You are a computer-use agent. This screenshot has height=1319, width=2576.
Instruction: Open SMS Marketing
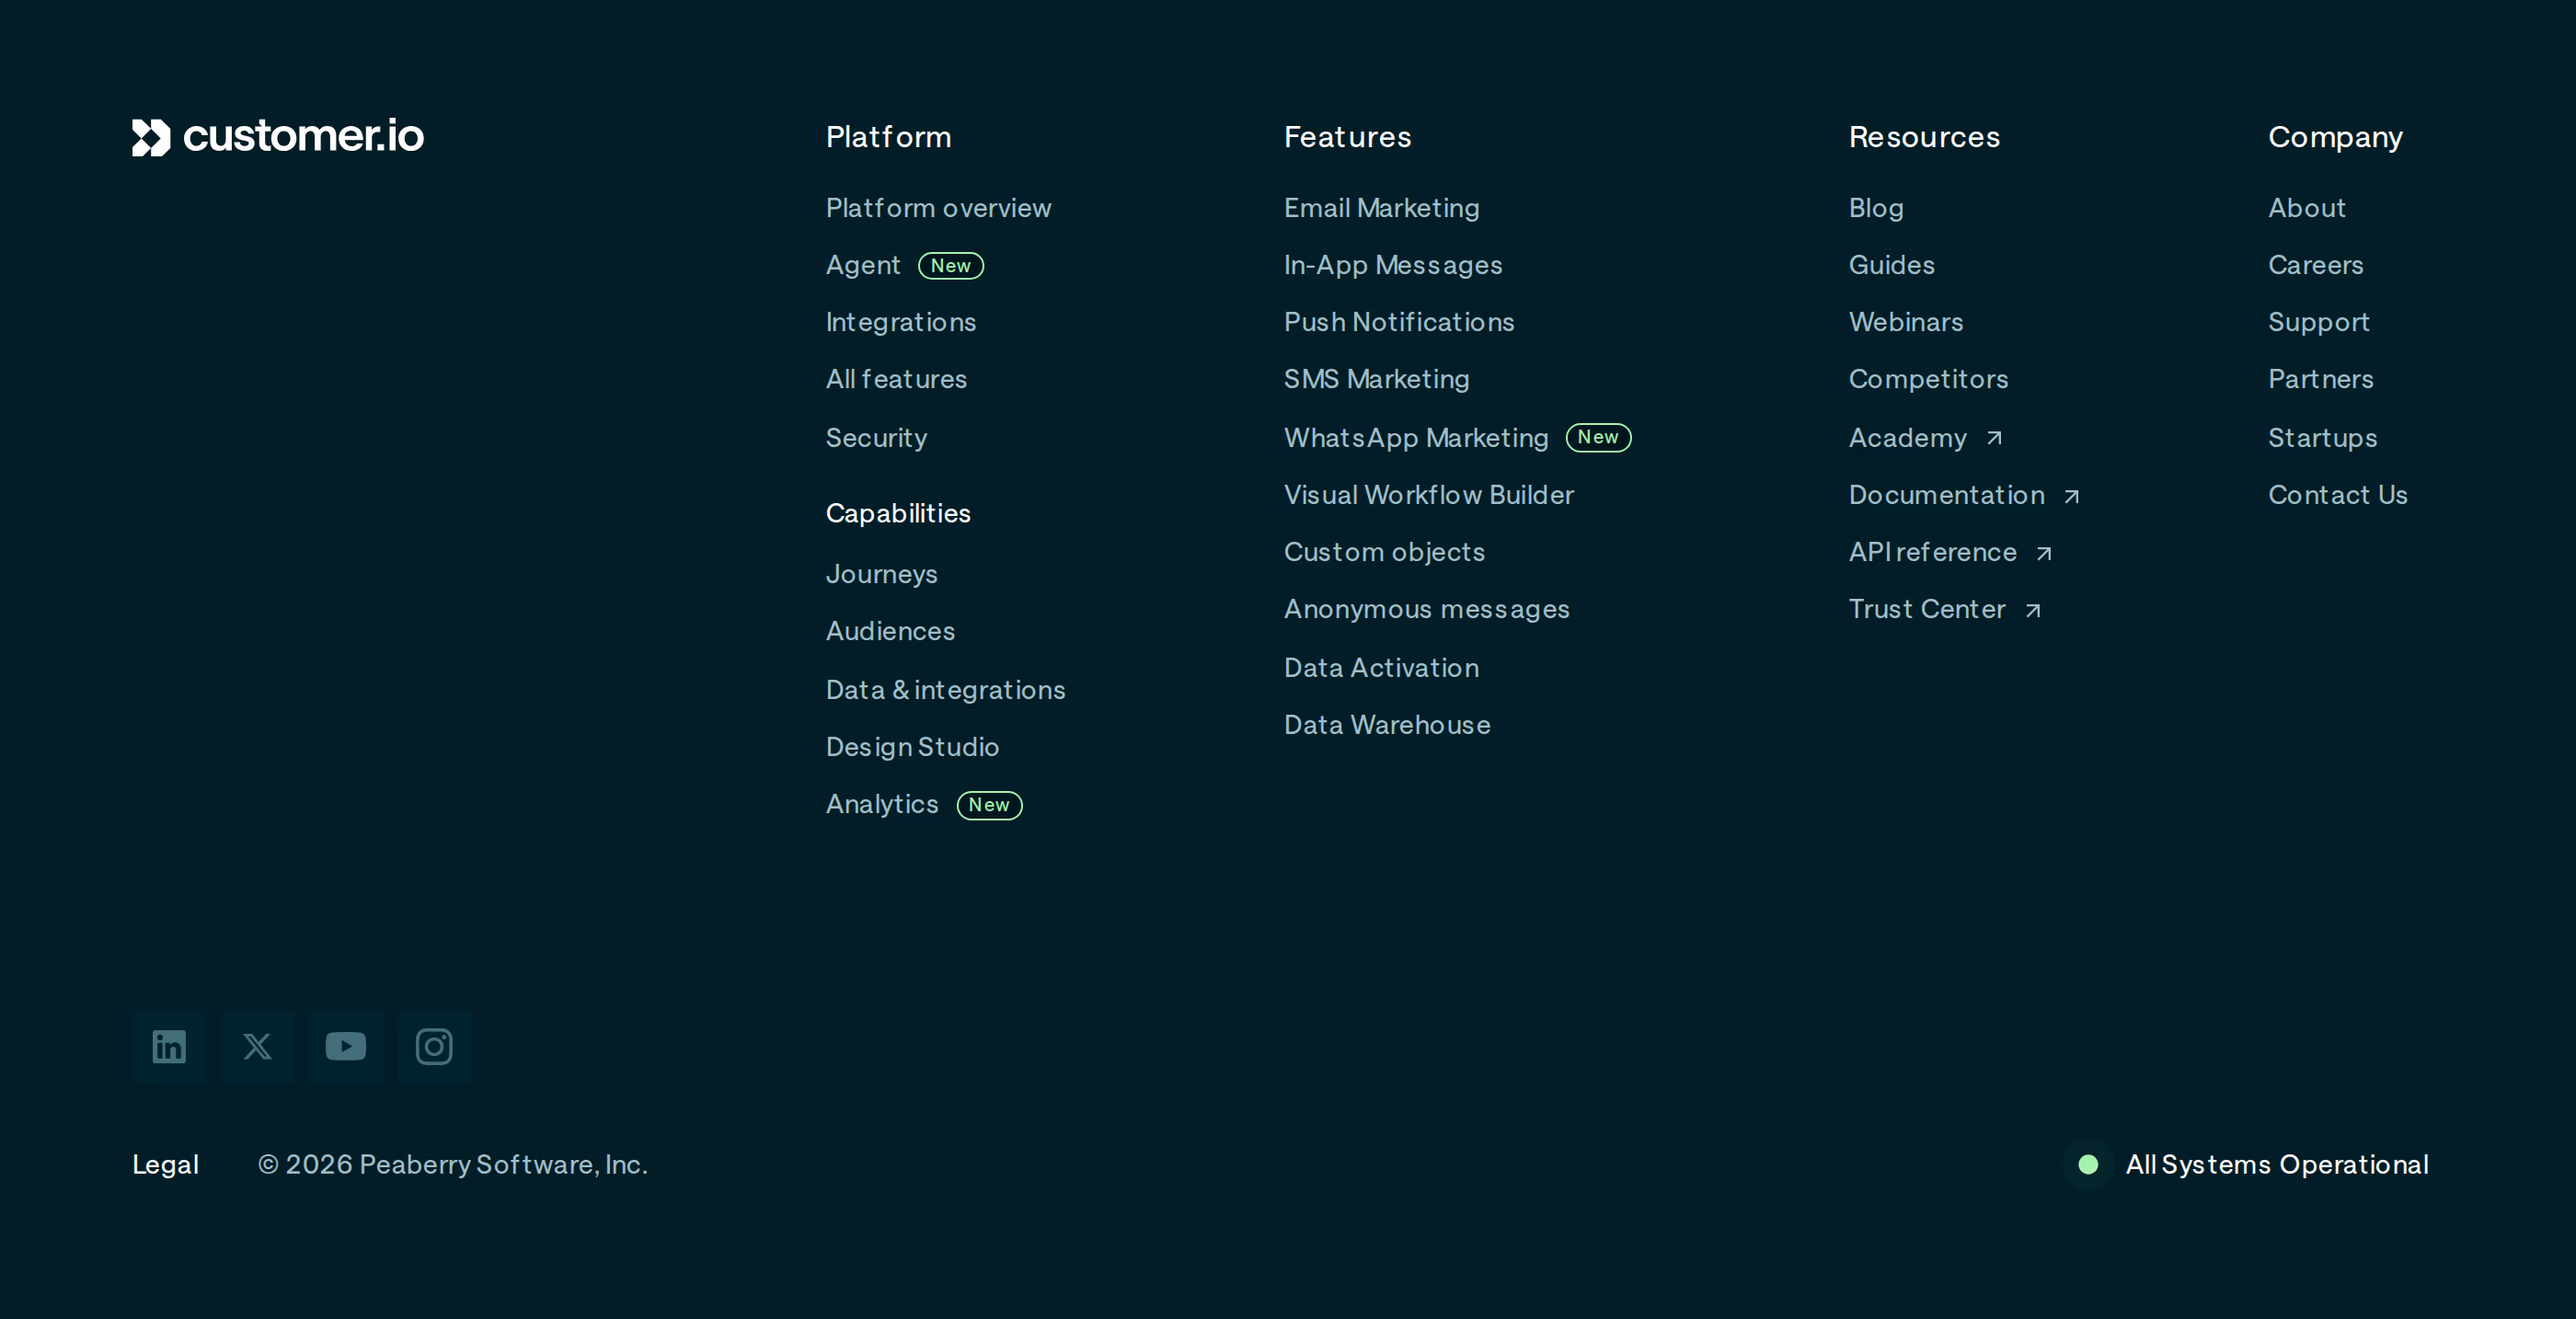(x=1376, y=379)
